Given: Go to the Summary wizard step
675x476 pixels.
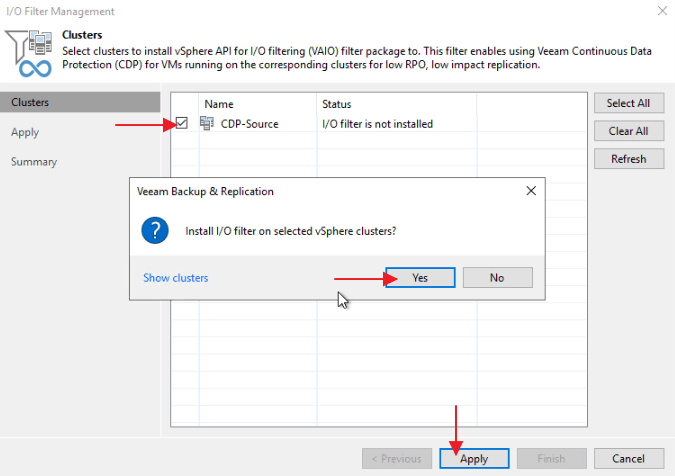Looking at the screenshot, I should click(34, 162).
